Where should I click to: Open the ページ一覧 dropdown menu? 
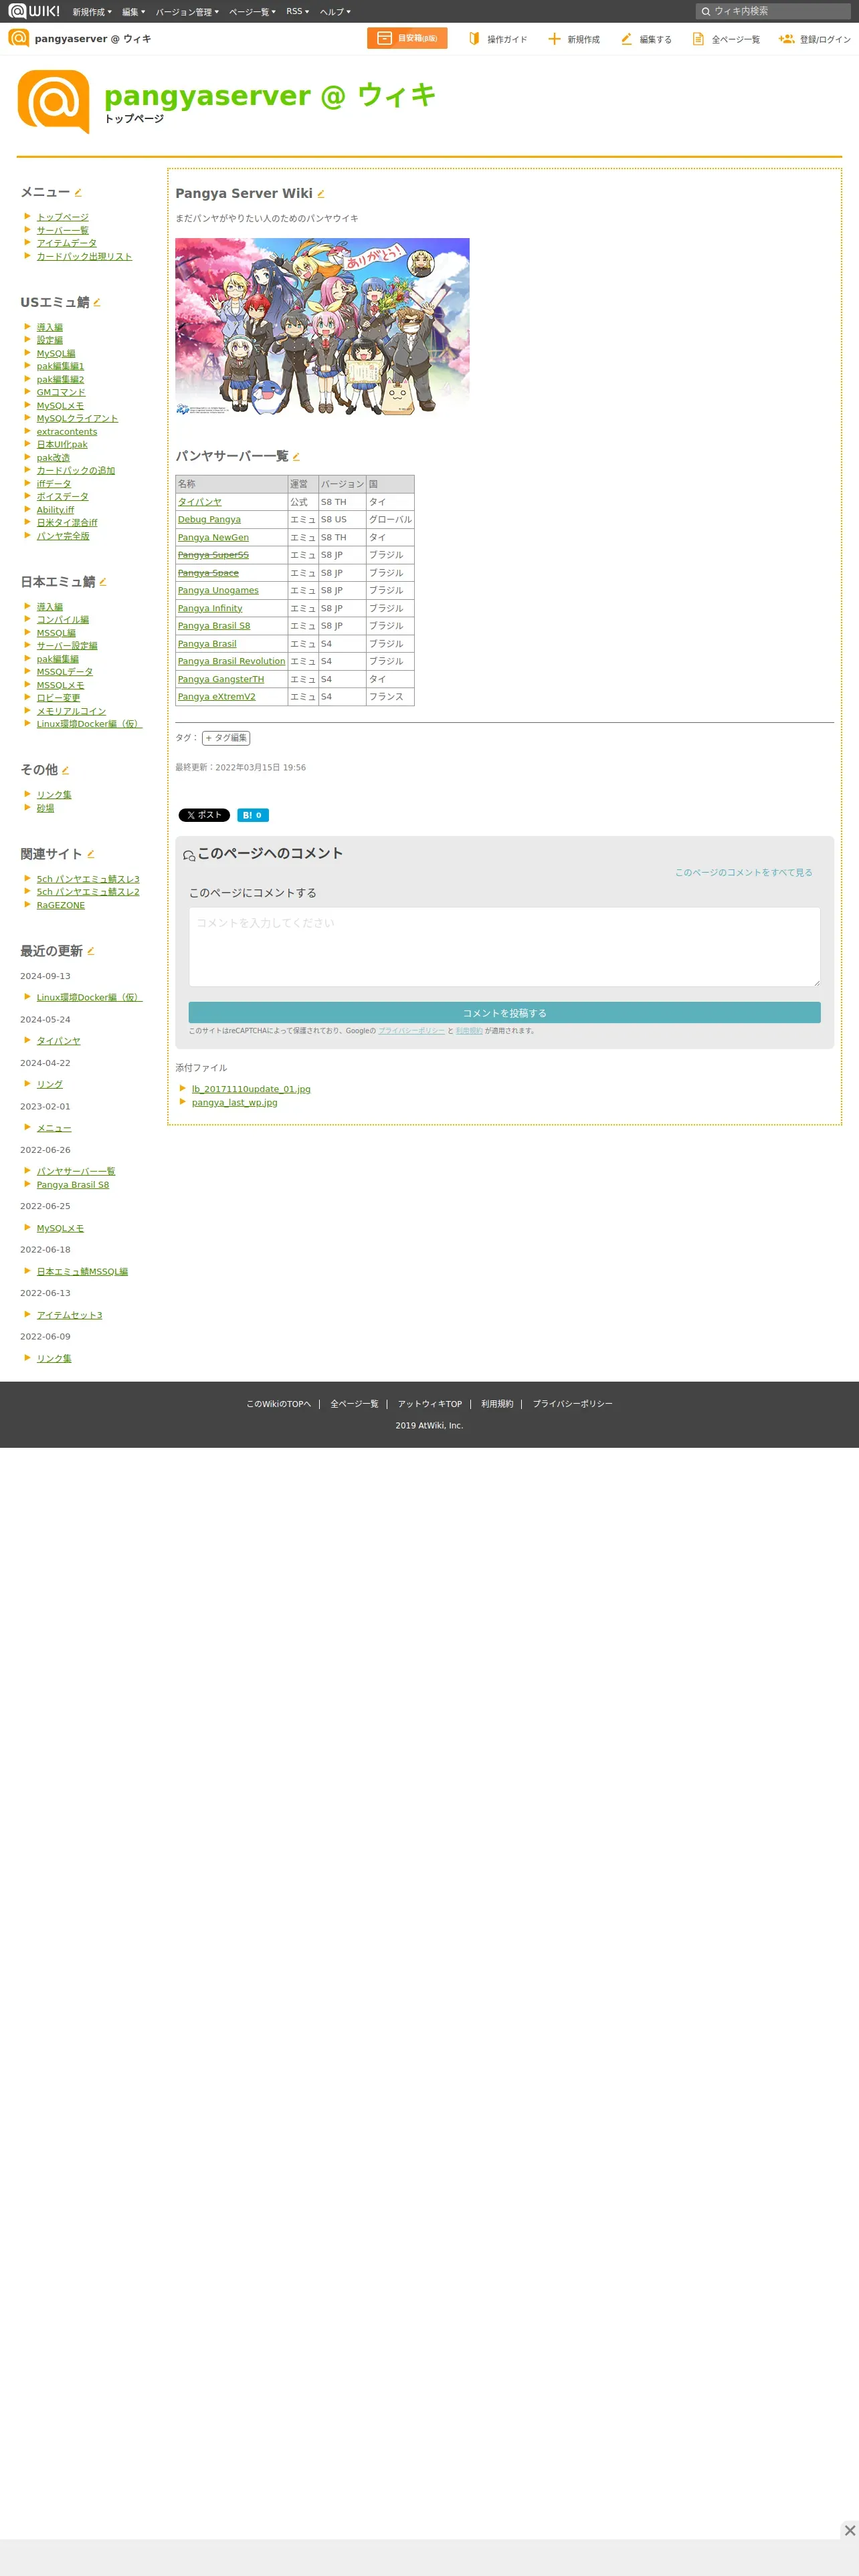click(x=252, y=12)
